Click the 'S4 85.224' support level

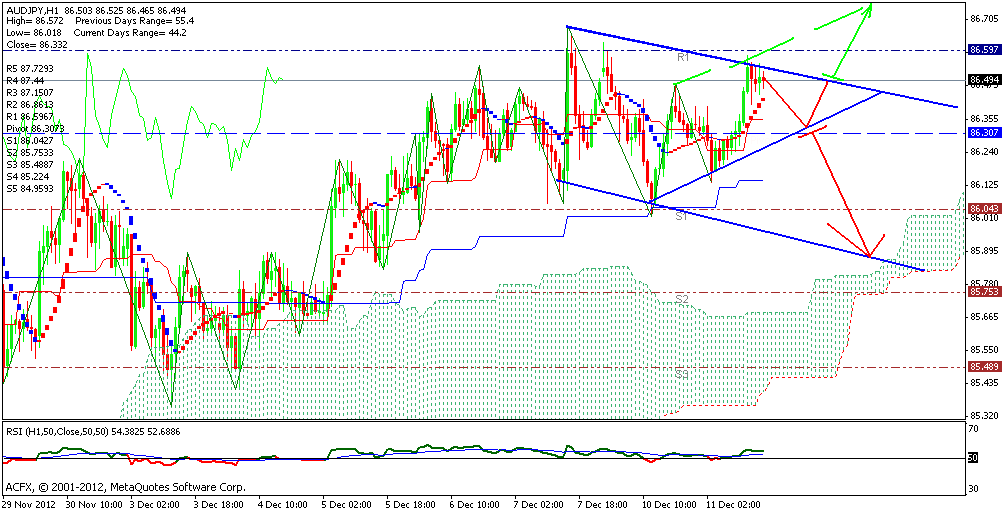pos(27,175)
